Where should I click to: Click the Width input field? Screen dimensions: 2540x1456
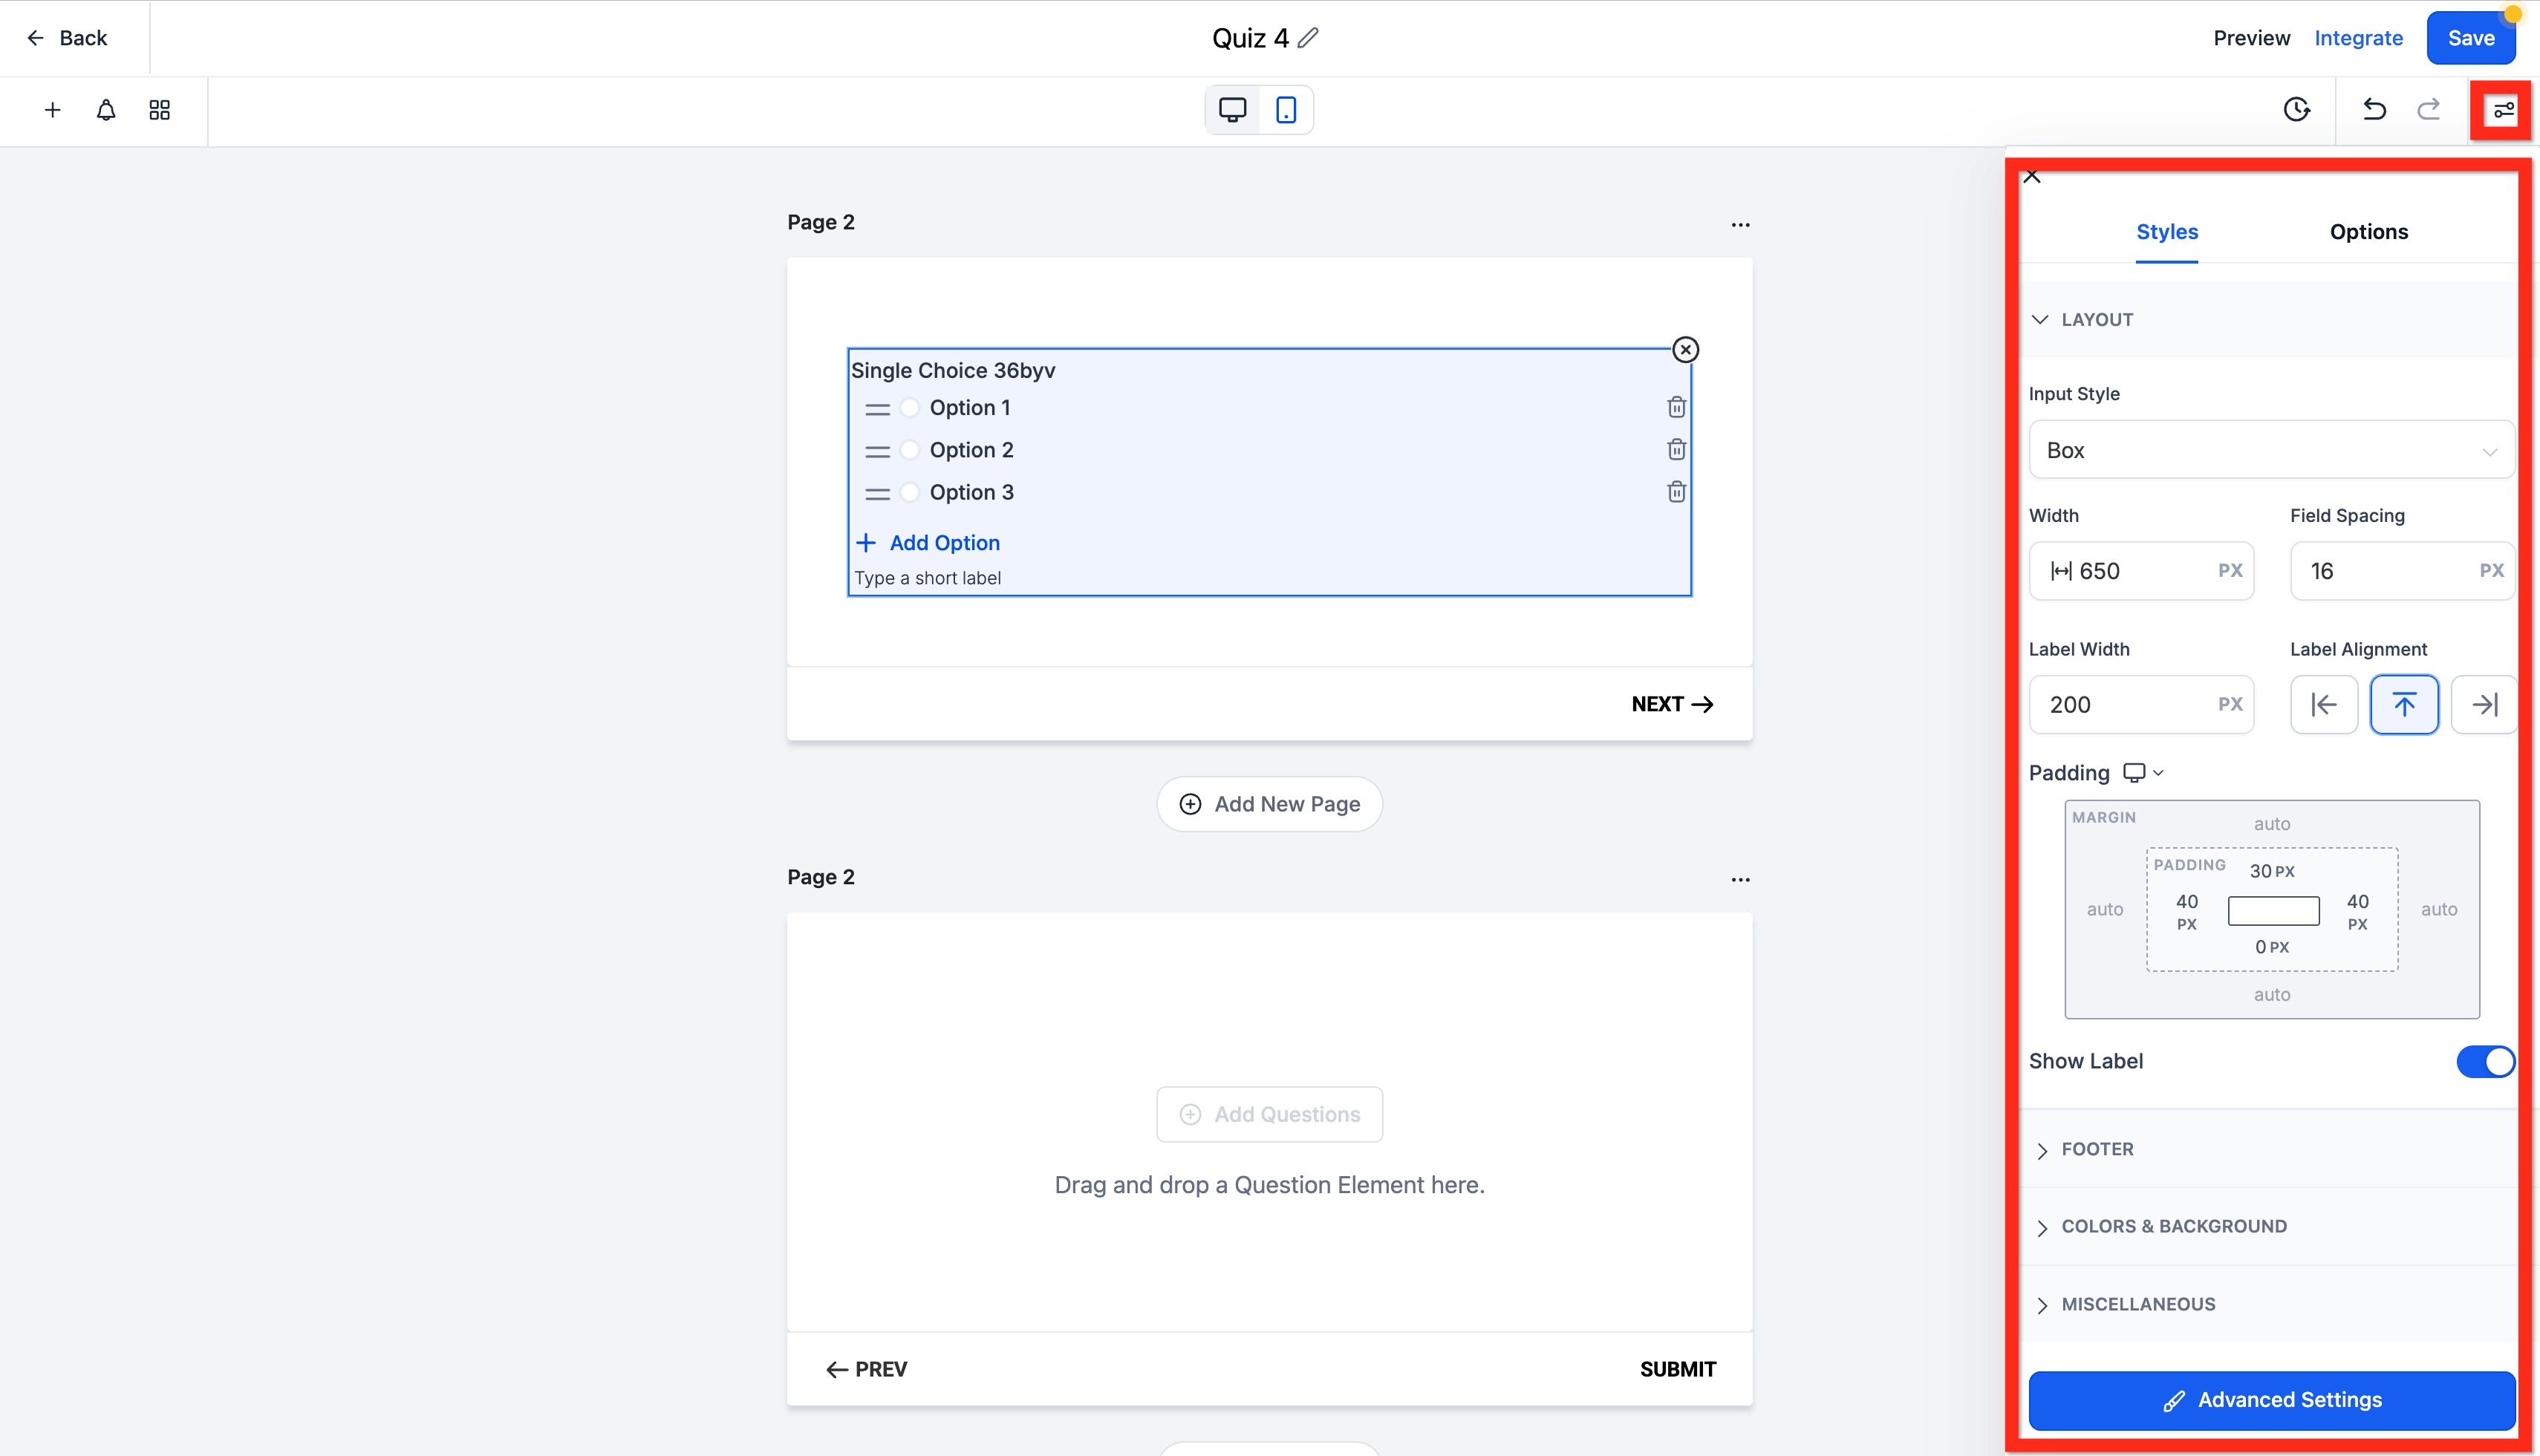click(x=2140, y=571)
